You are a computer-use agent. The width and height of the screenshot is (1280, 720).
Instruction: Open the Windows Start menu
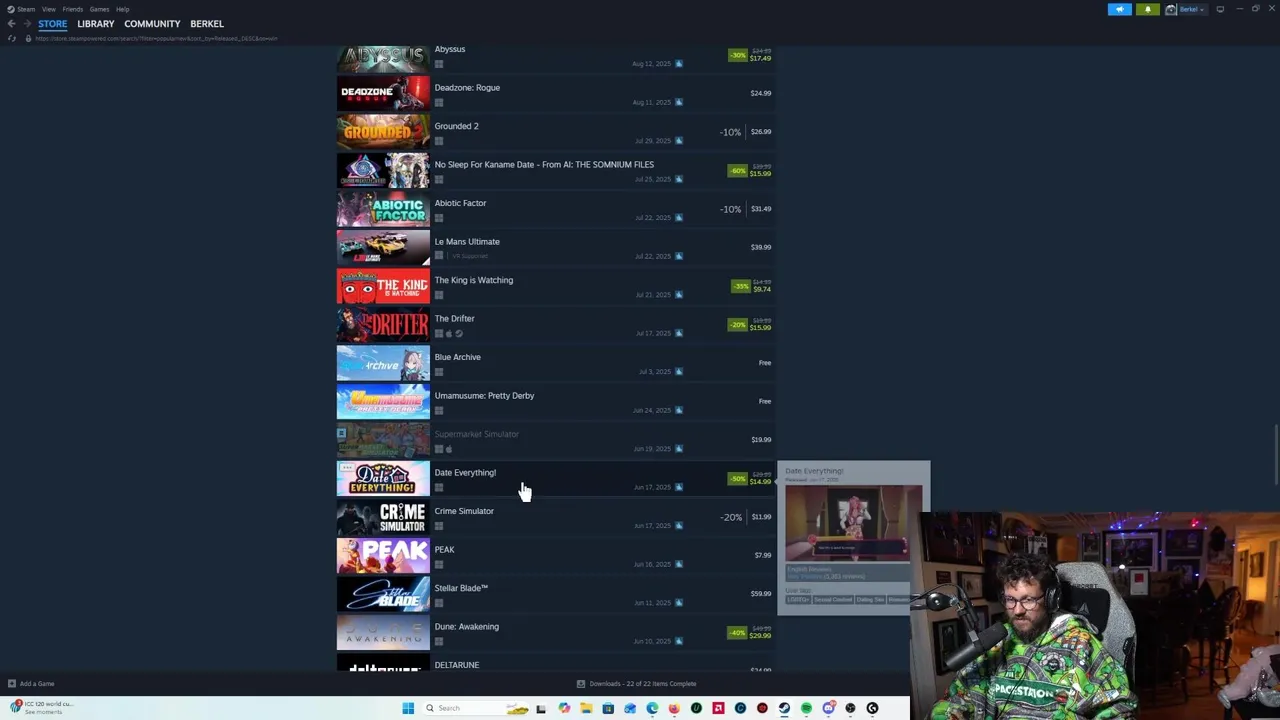click(x=408, y=708)
